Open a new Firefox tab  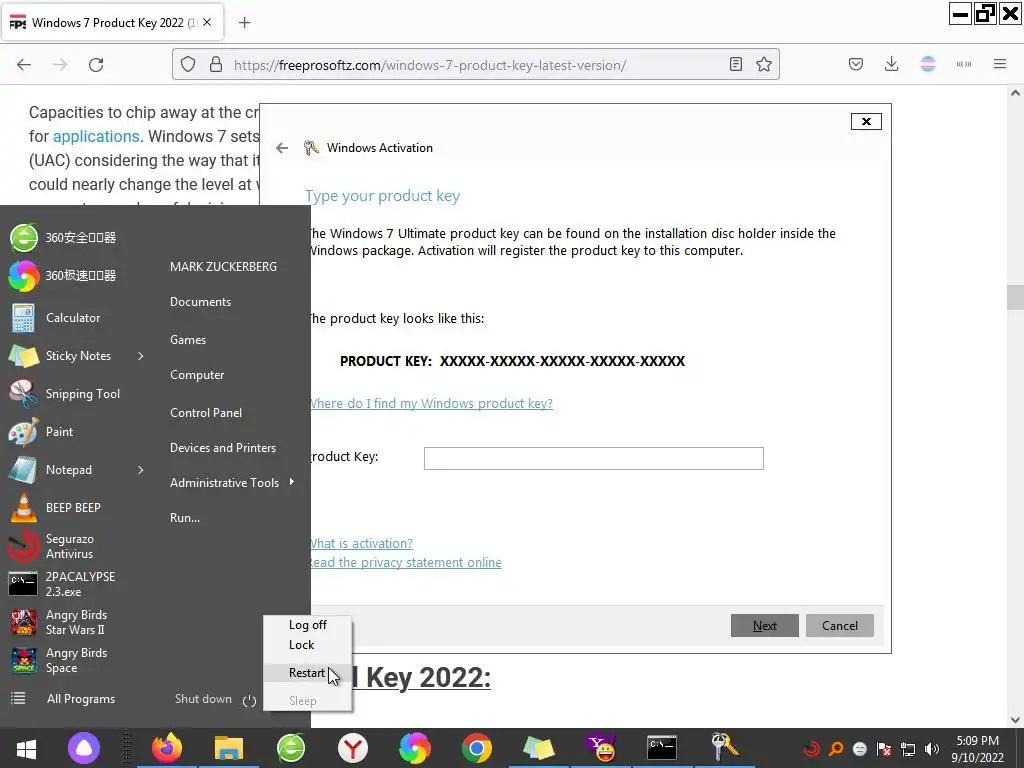click(244, 23)
